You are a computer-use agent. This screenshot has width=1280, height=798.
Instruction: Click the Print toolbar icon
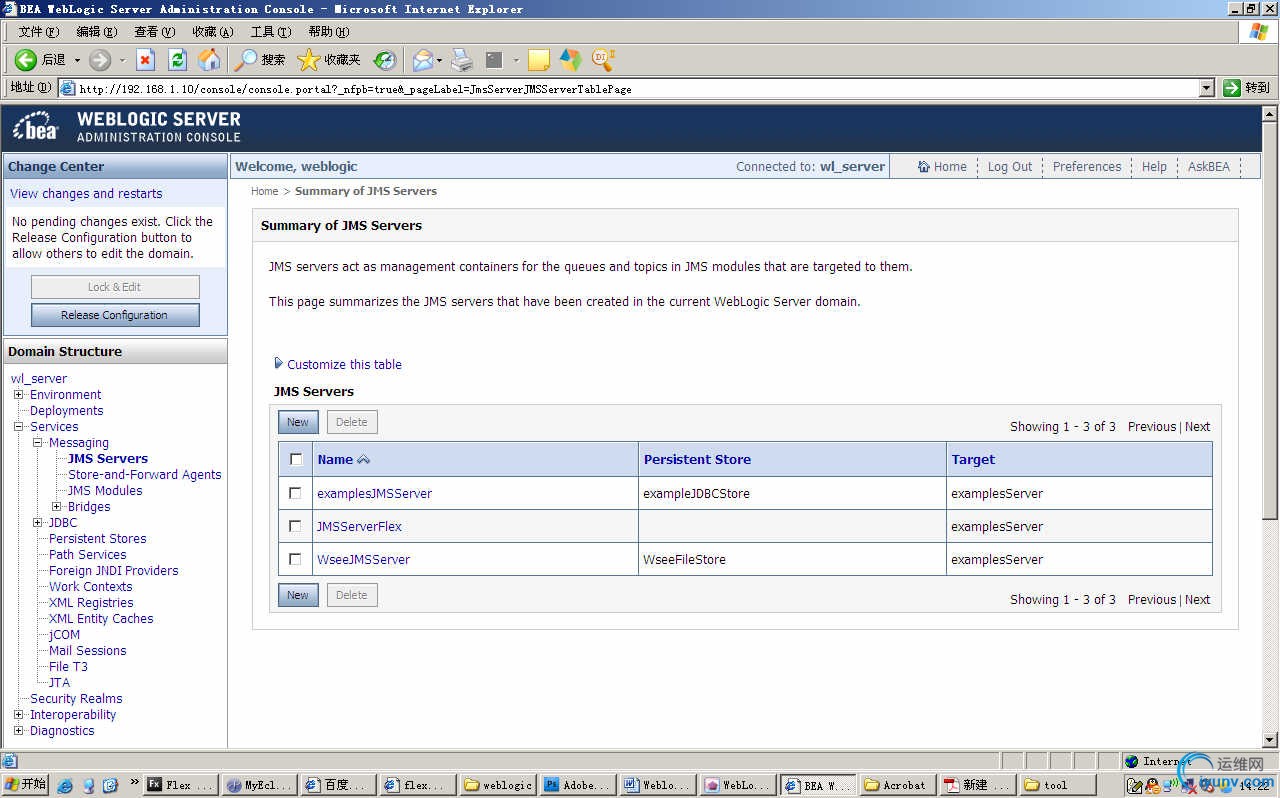[461, 60]
